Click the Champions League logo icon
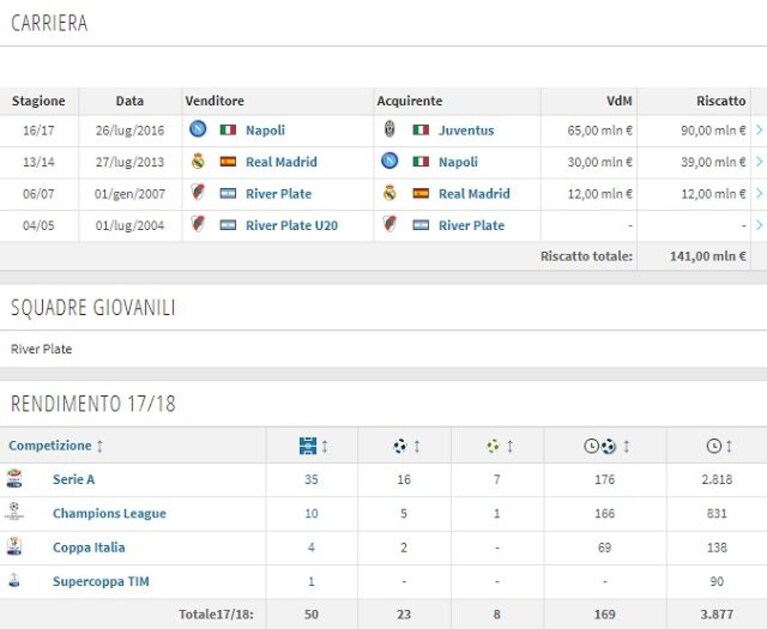 [x=14, y=512]
